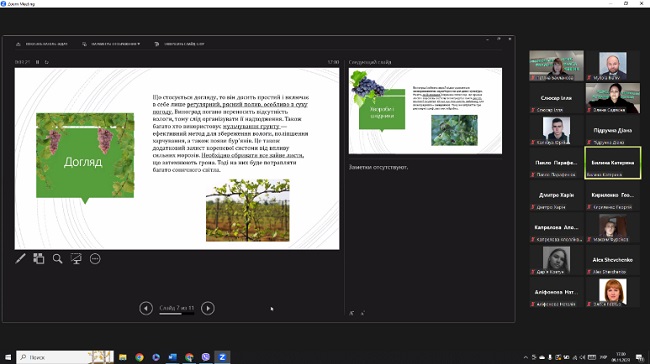This screenshot has height=364, width=650.
Task: Activate the zoom into slide magnifier
Action: (57, 259)
